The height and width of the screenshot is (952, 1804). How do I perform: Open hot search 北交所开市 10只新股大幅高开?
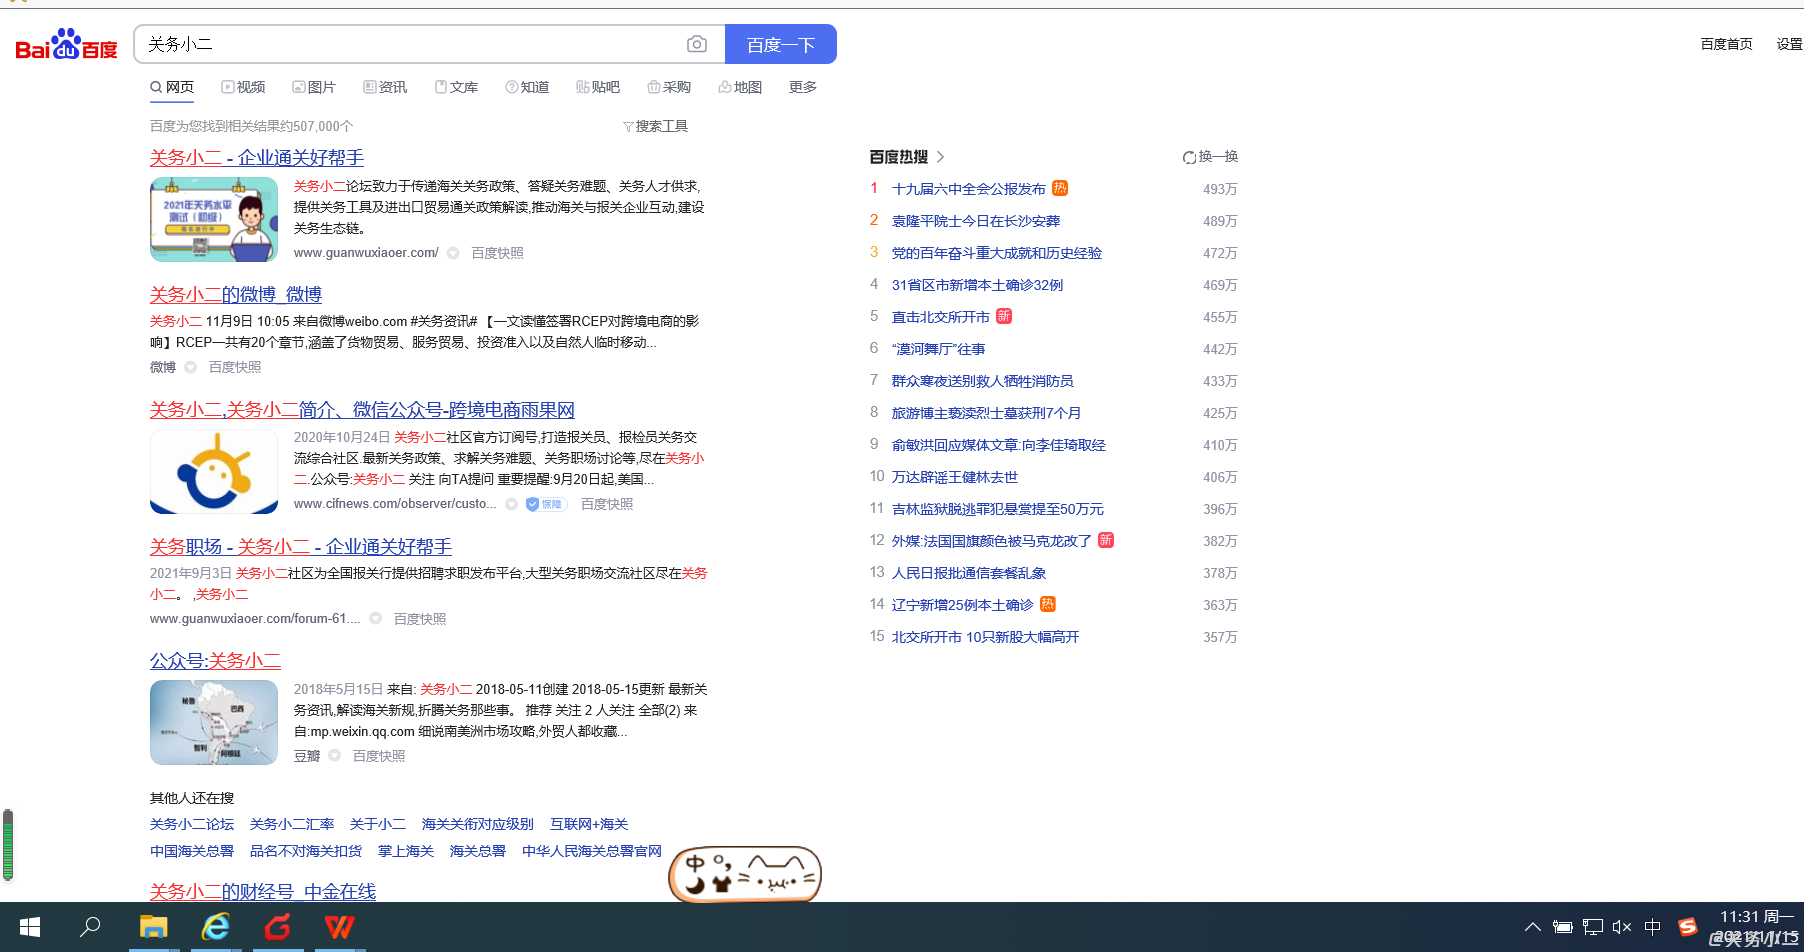[x=986, y=637]
